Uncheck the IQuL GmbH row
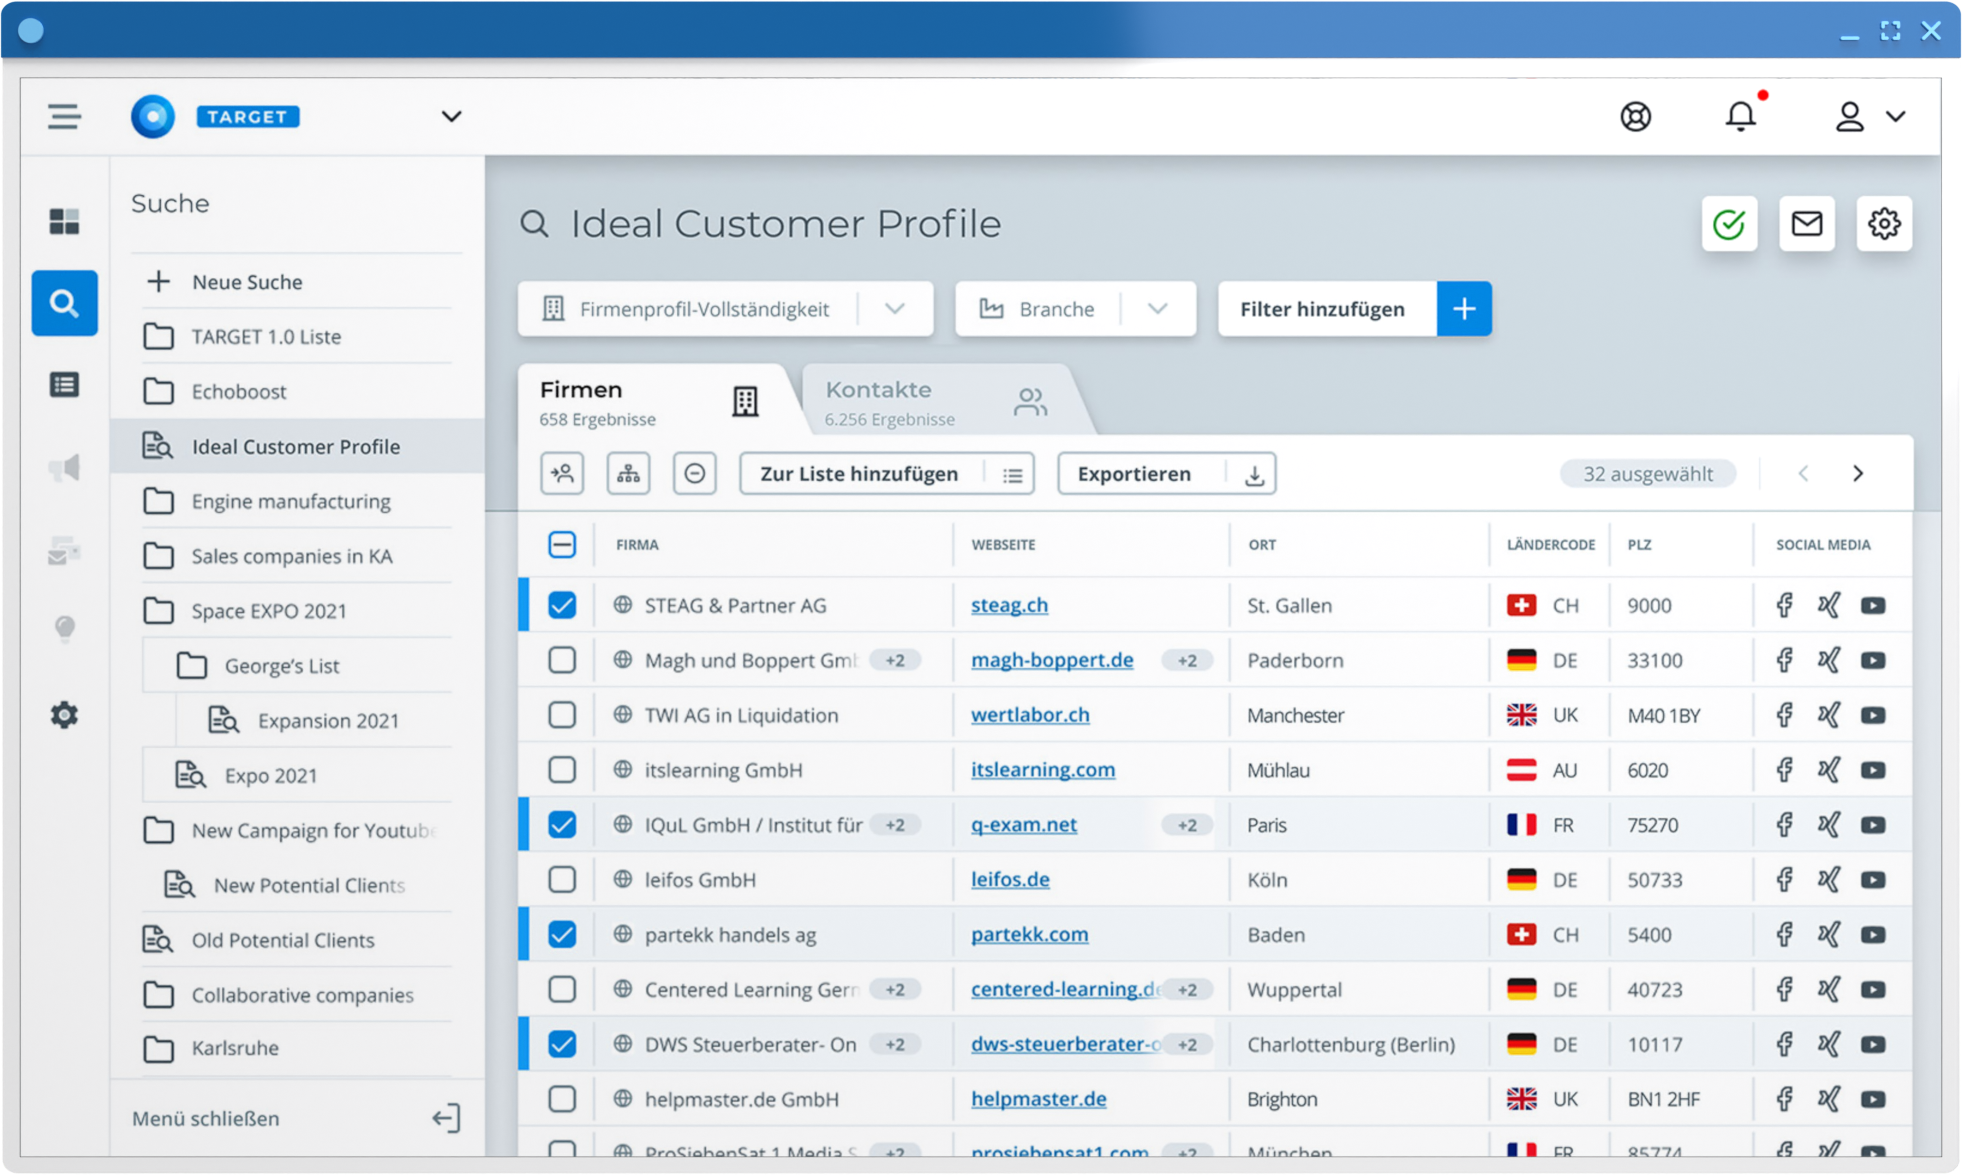 562,824
